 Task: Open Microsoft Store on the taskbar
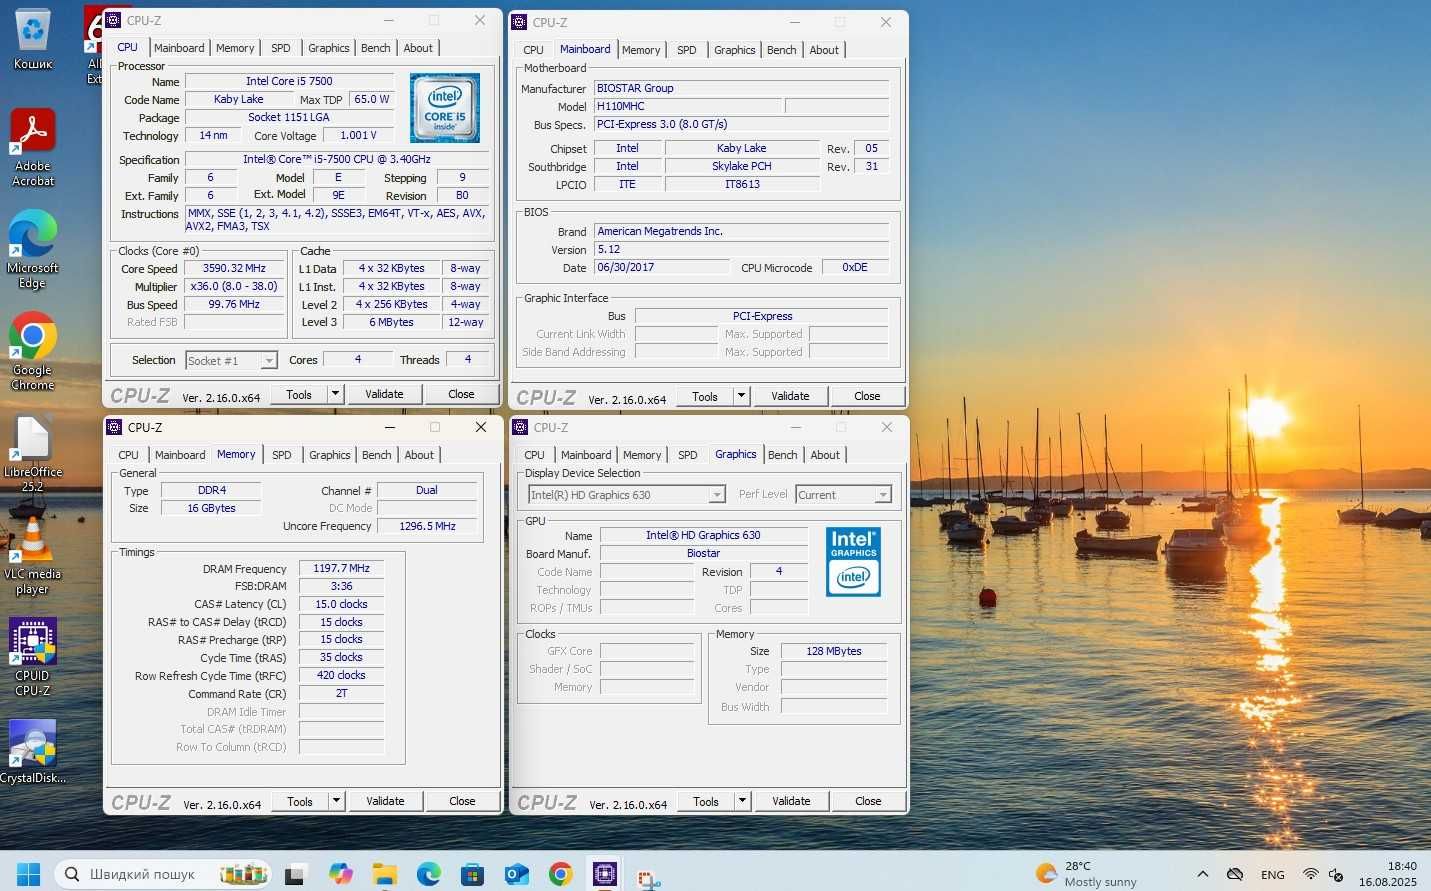click(x=472, y=875)
